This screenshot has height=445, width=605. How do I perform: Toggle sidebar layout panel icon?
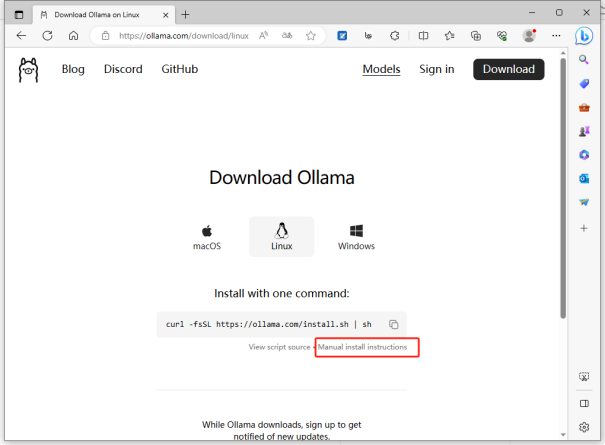point(584,404)
